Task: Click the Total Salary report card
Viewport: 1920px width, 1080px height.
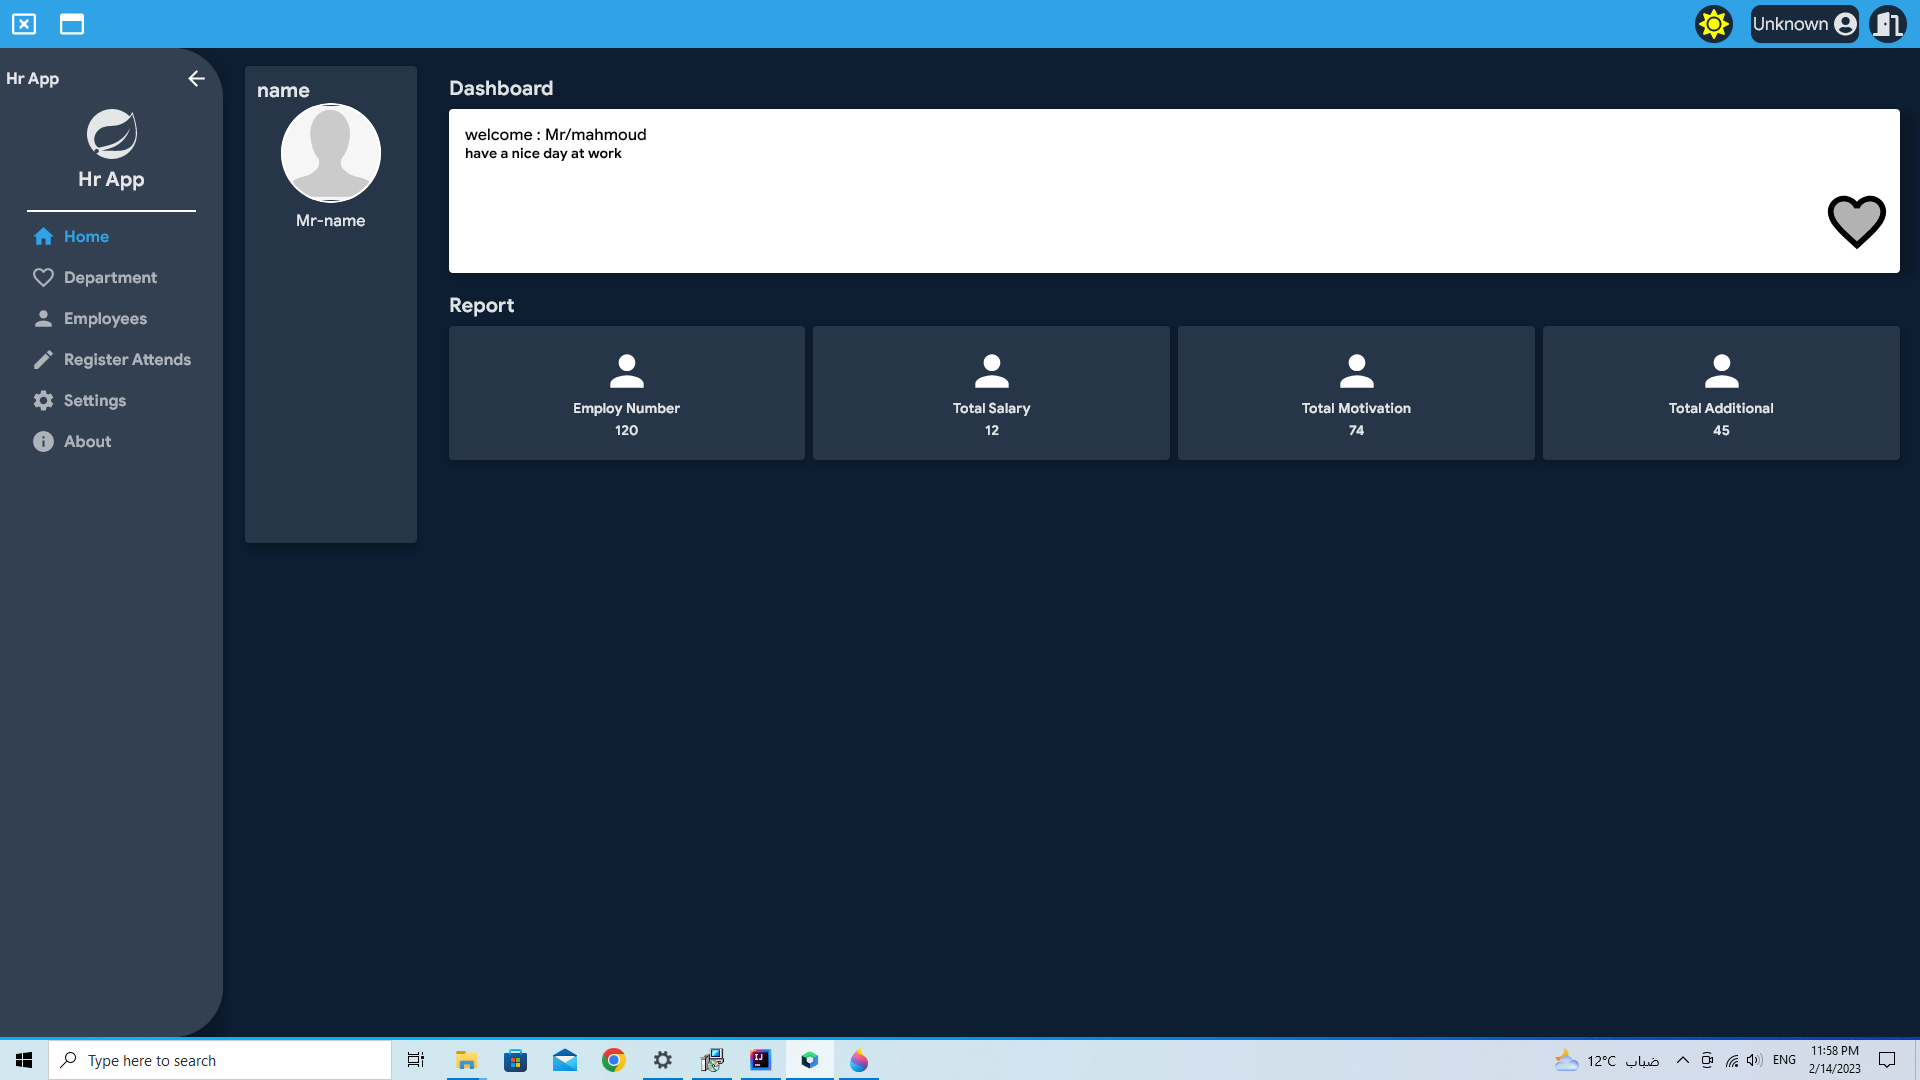Action: click(991, 393)
